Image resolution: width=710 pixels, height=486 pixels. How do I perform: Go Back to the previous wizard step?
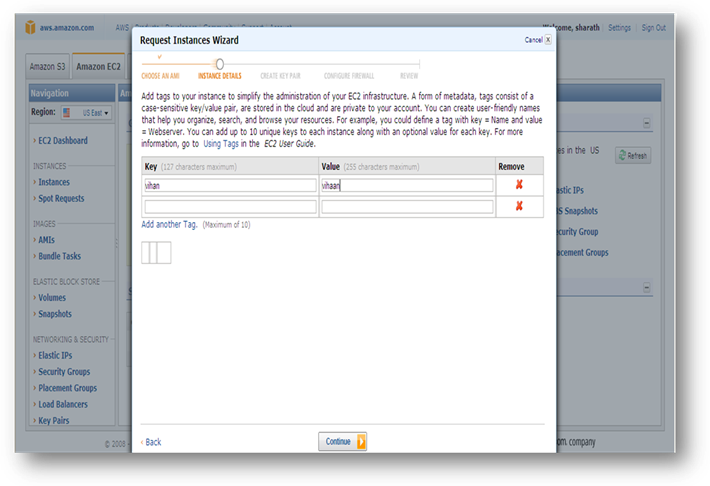(151, 442)
